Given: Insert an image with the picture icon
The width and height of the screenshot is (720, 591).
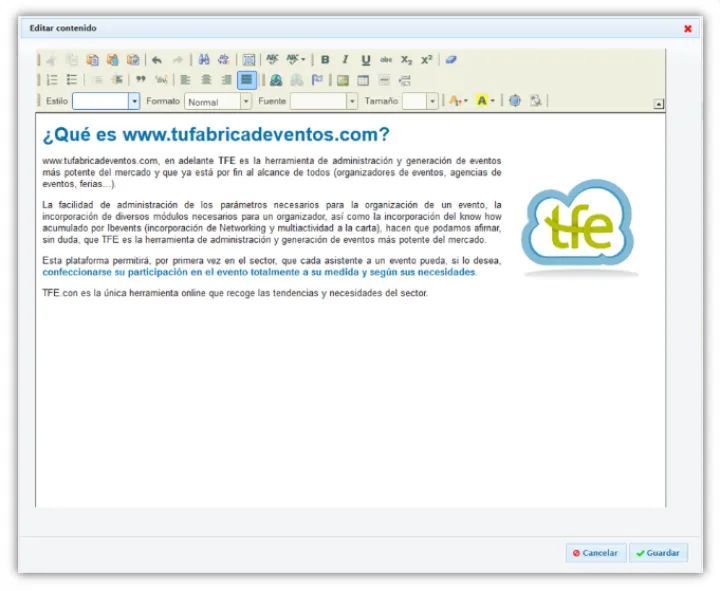Looking at the screenshot, I should pyautogui.click(x=343, y=80).
